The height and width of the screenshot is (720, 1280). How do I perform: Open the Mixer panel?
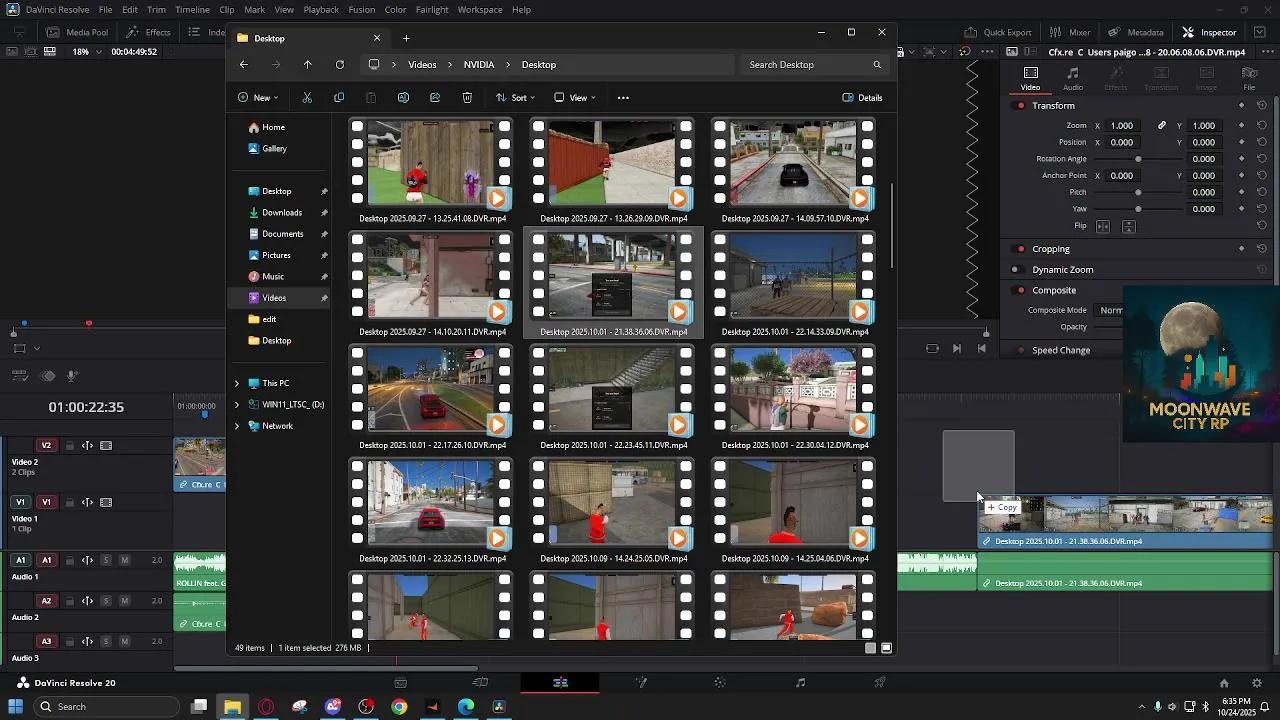coord(1070,32)
